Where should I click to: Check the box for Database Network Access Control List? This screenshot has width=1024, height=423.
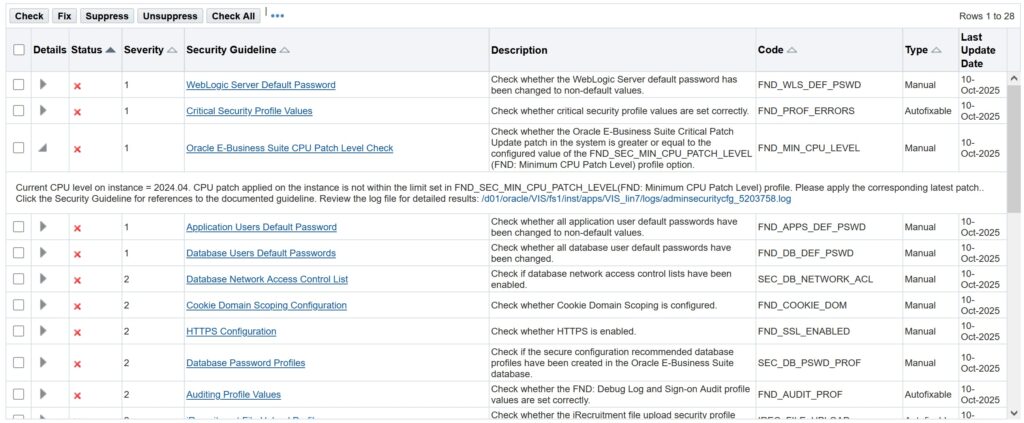[19, 279]
